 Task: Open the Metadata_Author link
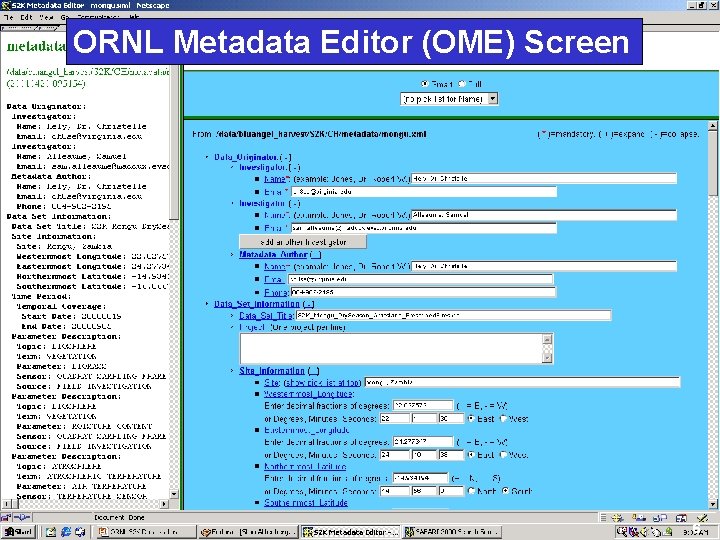pyautogui.click(x=273, y=254)
